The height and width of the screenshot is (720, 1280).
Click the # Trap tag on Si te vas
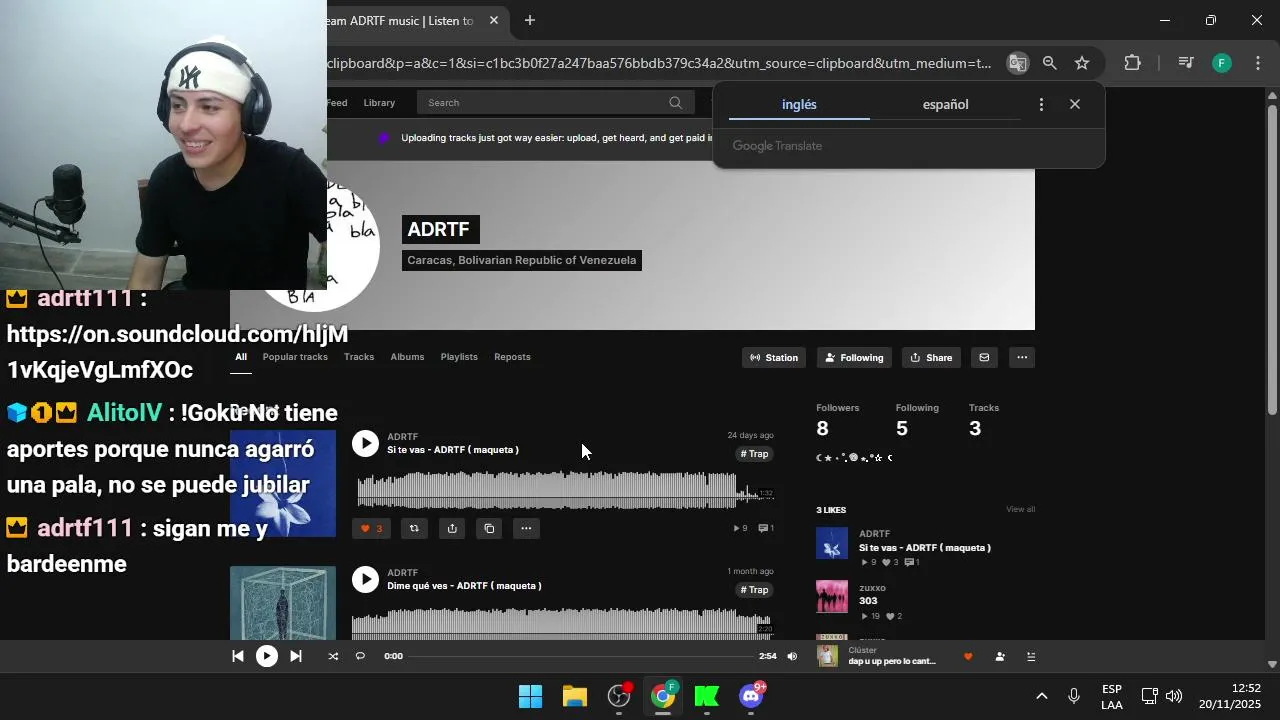coord(755,454)
